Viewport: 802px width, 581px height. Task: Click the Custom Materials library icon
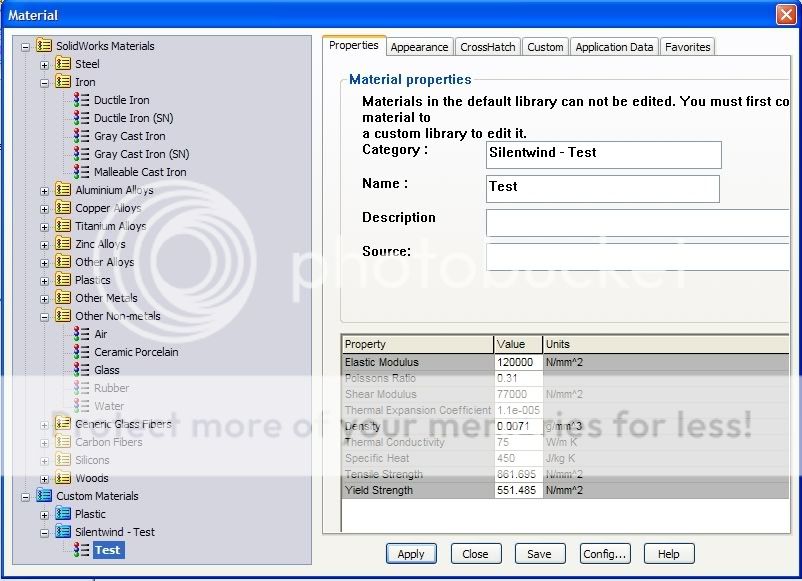point(44,496)
